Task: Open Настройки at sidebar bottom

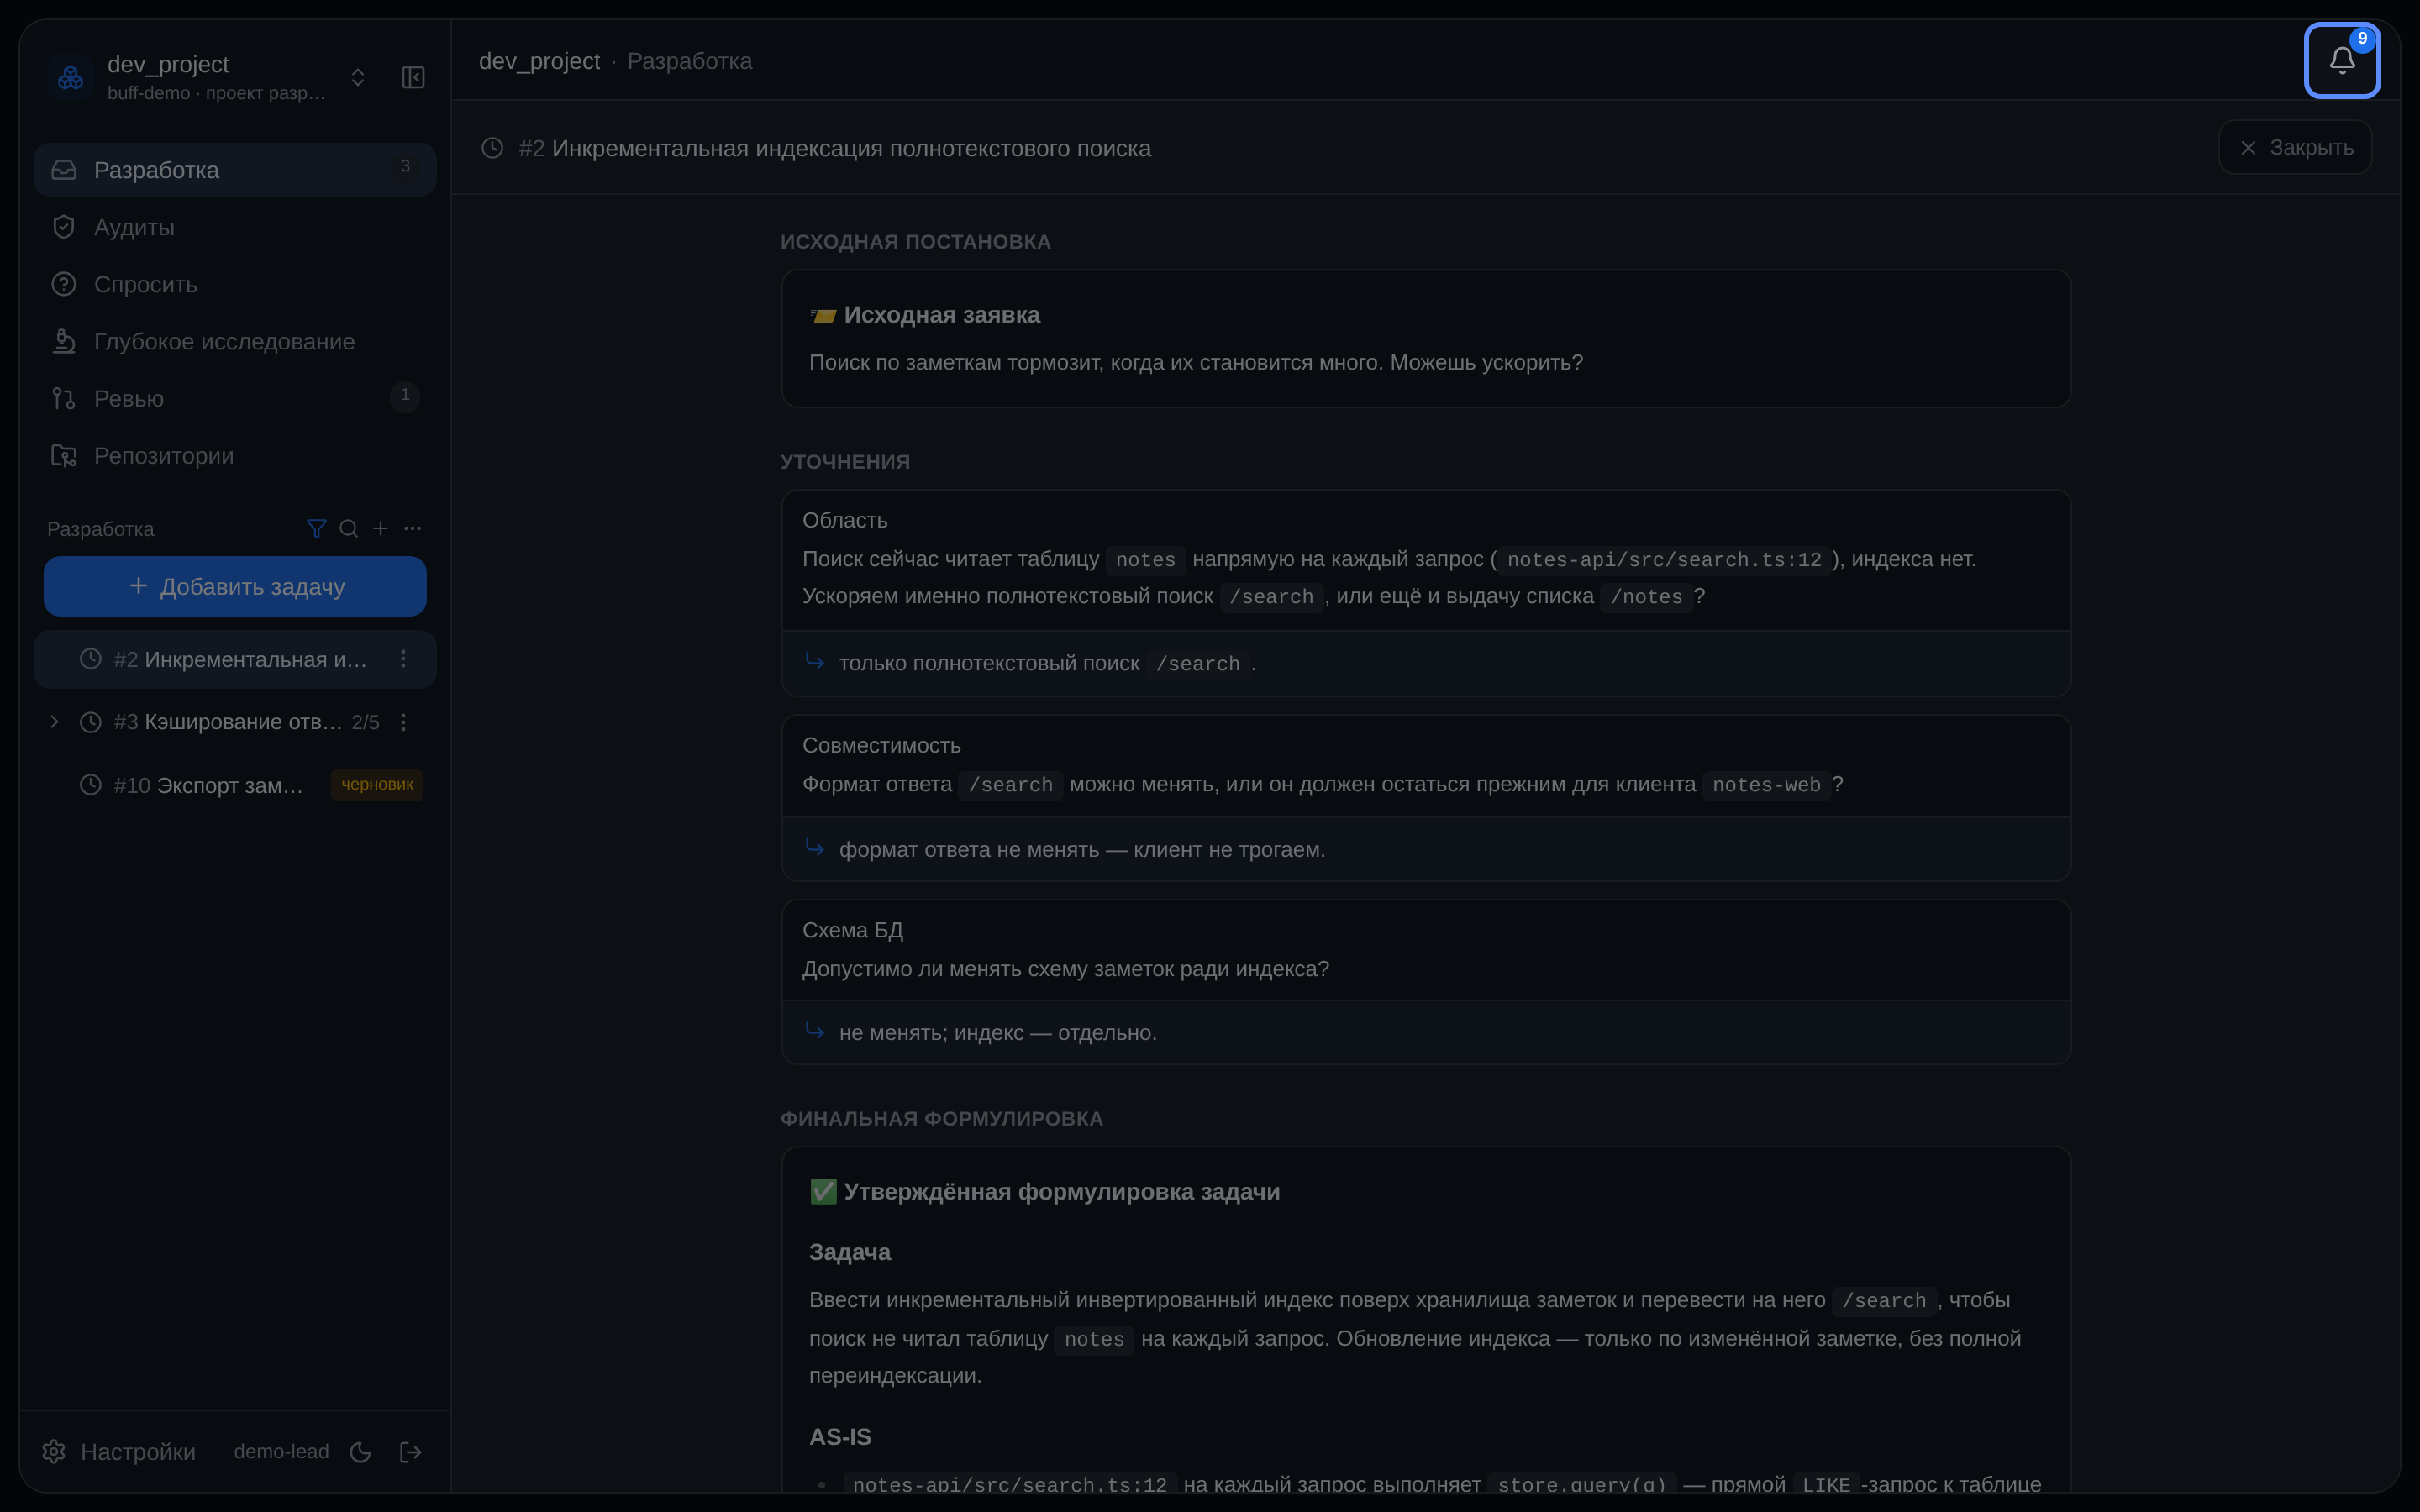Action: pos(119,1452)
